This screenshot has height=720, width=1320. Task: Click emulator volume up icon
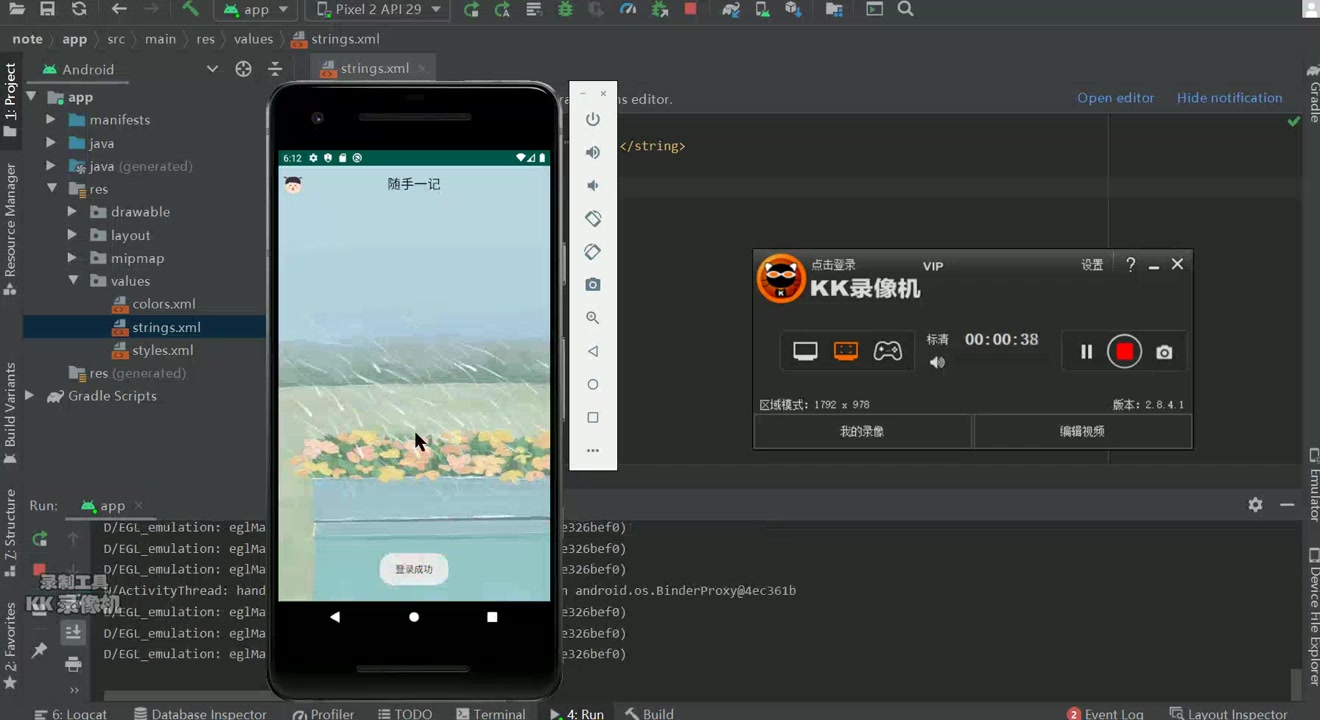(593, 152)
